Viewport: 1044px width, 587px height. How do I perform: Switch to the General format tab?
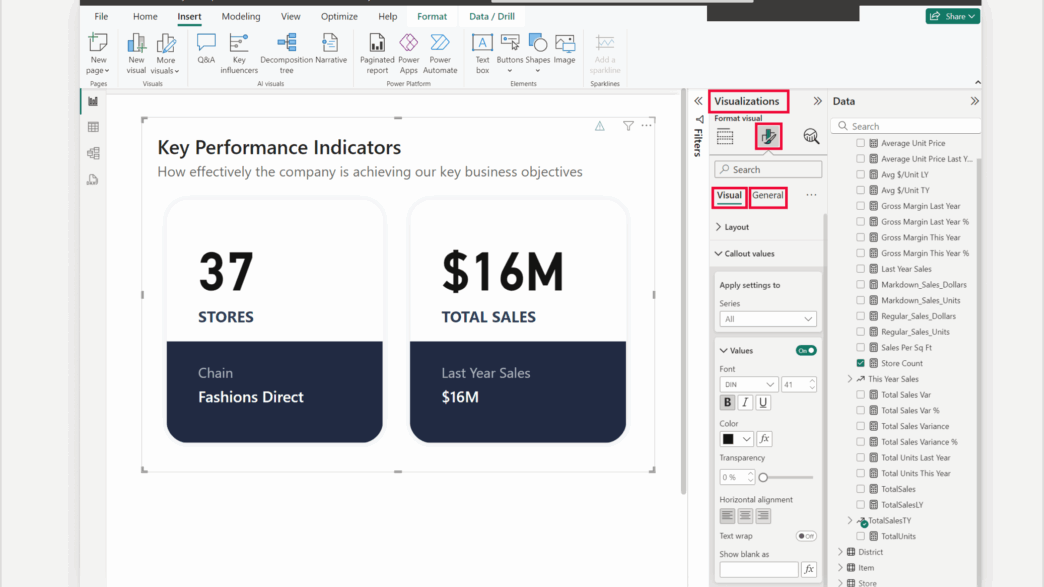(x=768, y=196)
